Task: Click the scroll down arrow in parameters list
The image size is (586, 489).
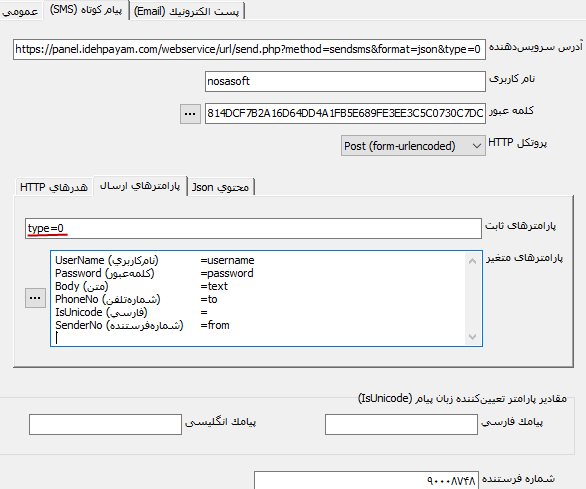Action: coord(472,337)
